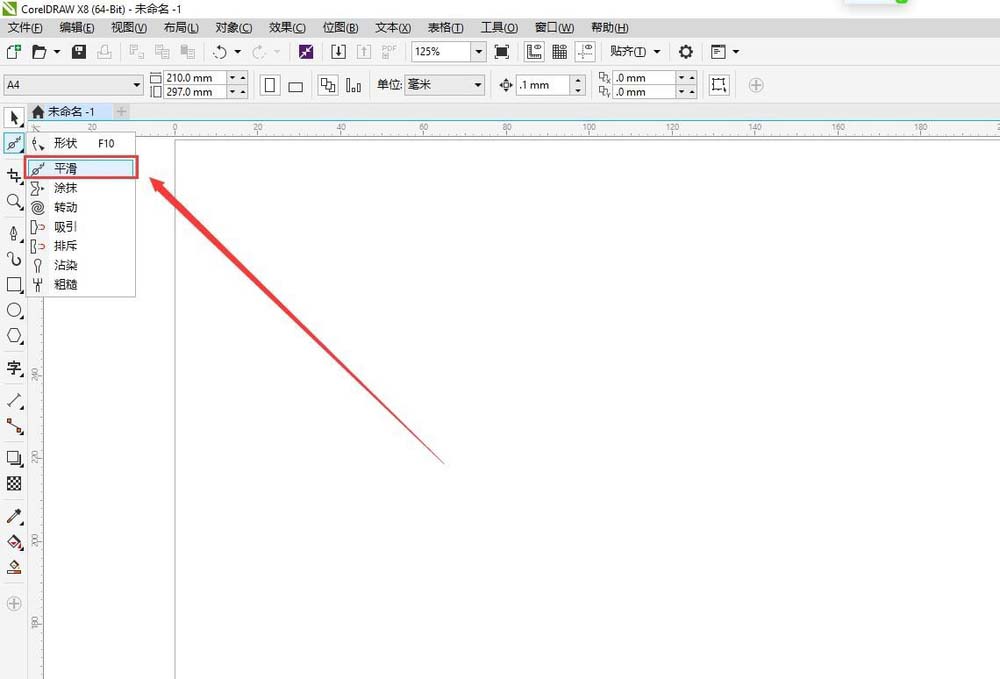The height and width of the screenshot is (679, 1000).
Task: Choose 排斥 (Repel) tool from flyout
Action: pyautogui.click(x=80, y=245)
